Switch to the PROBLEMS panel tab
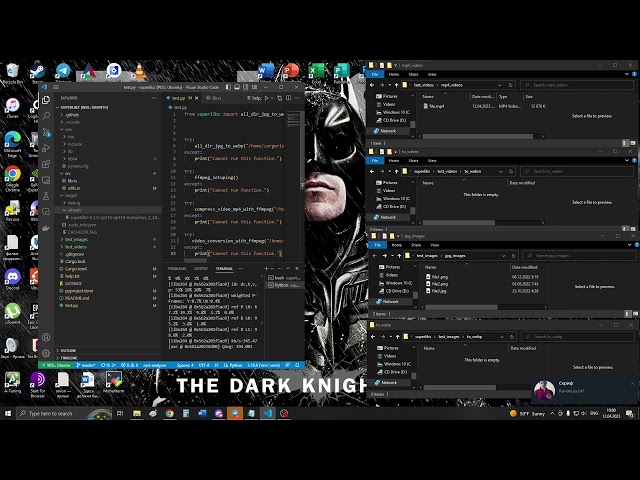Image resolution: width=640 pixels, height=480 pixels. tap(177, 269)
